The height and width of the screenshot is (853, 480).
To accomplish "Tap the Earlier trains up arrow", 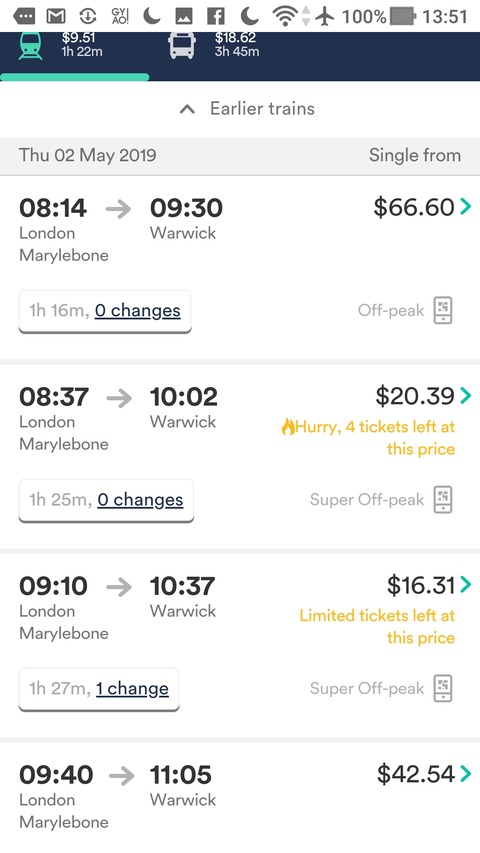I will [187, 109].
